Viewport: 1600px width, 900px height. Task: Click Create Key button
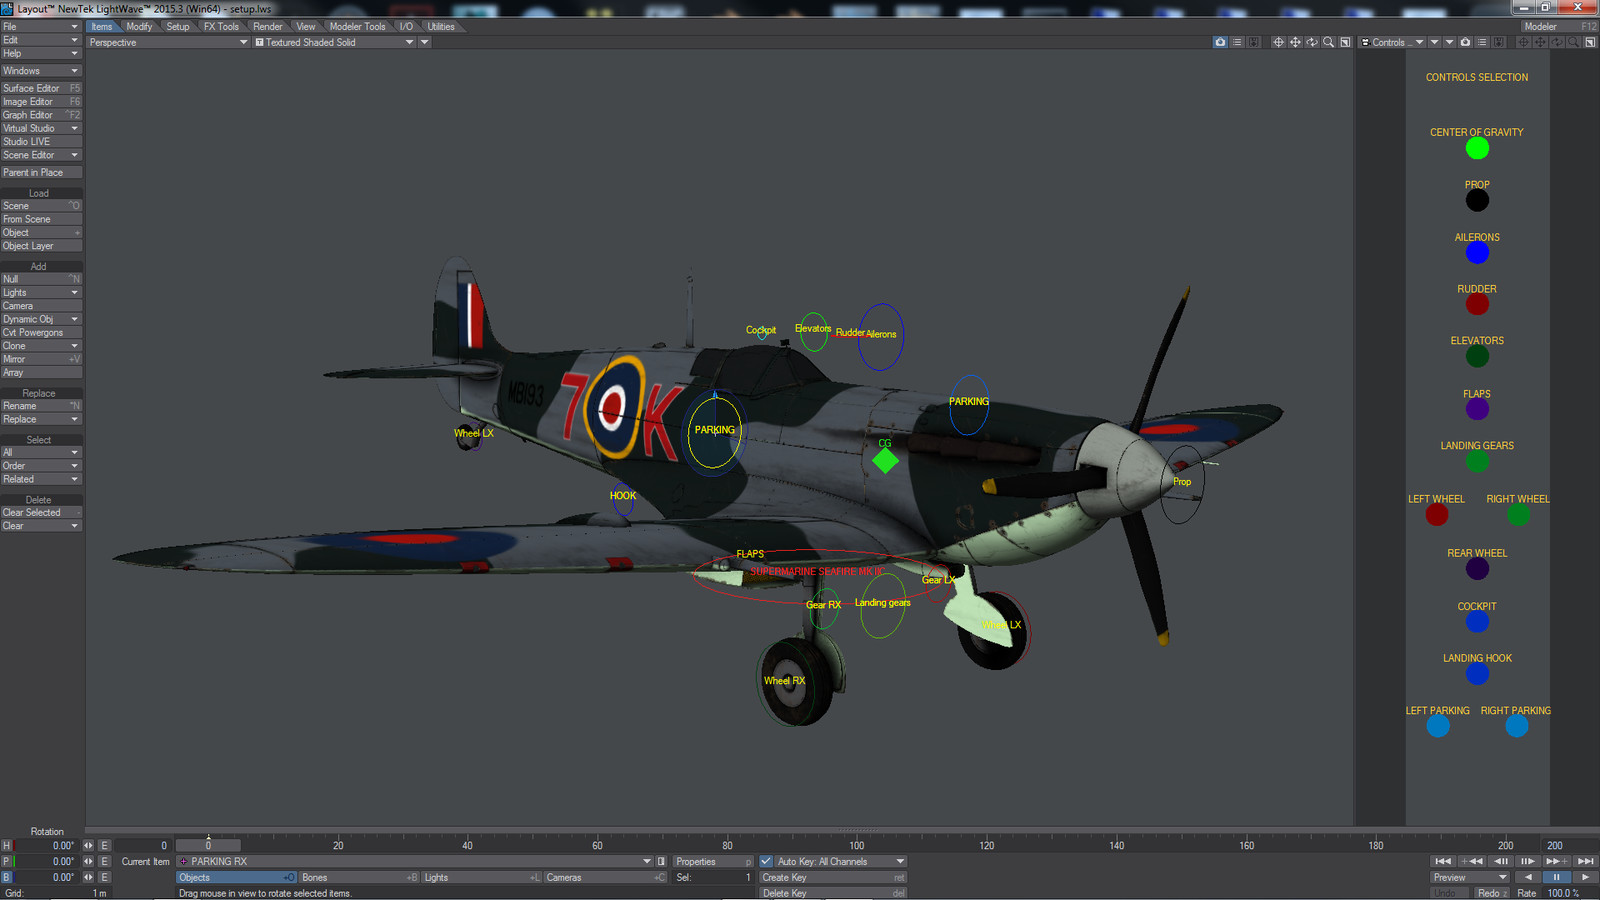coord(833,877)
